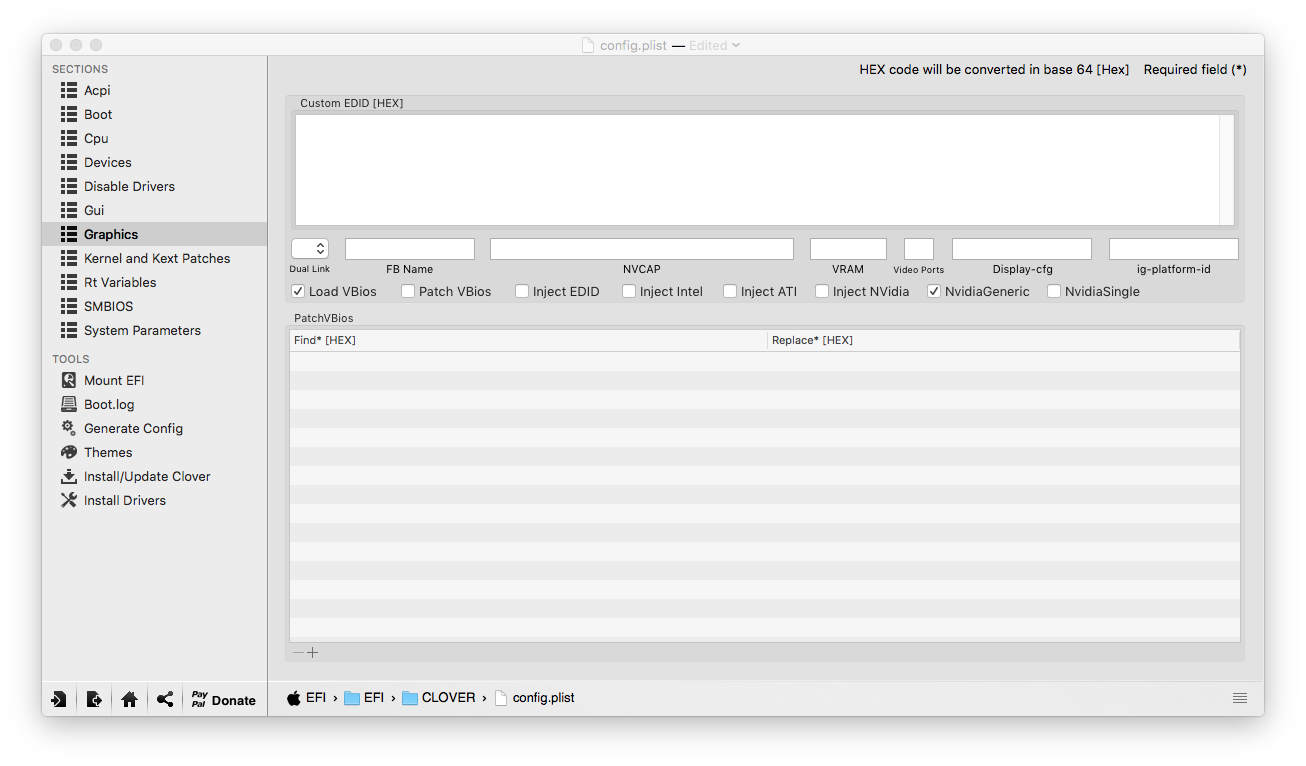The height and width of the screenshot is (766, 1306).
Task: Click the Video Ports input field
Action: pos(919,249)
